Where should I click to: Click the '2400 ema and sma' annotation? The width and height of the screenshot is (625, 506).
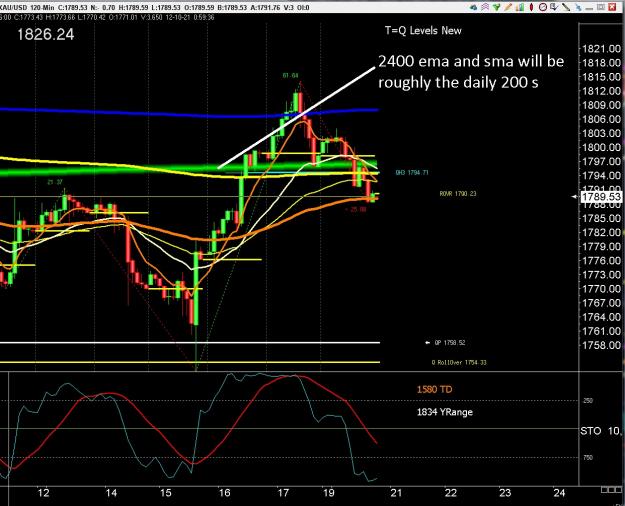[471, 72]
